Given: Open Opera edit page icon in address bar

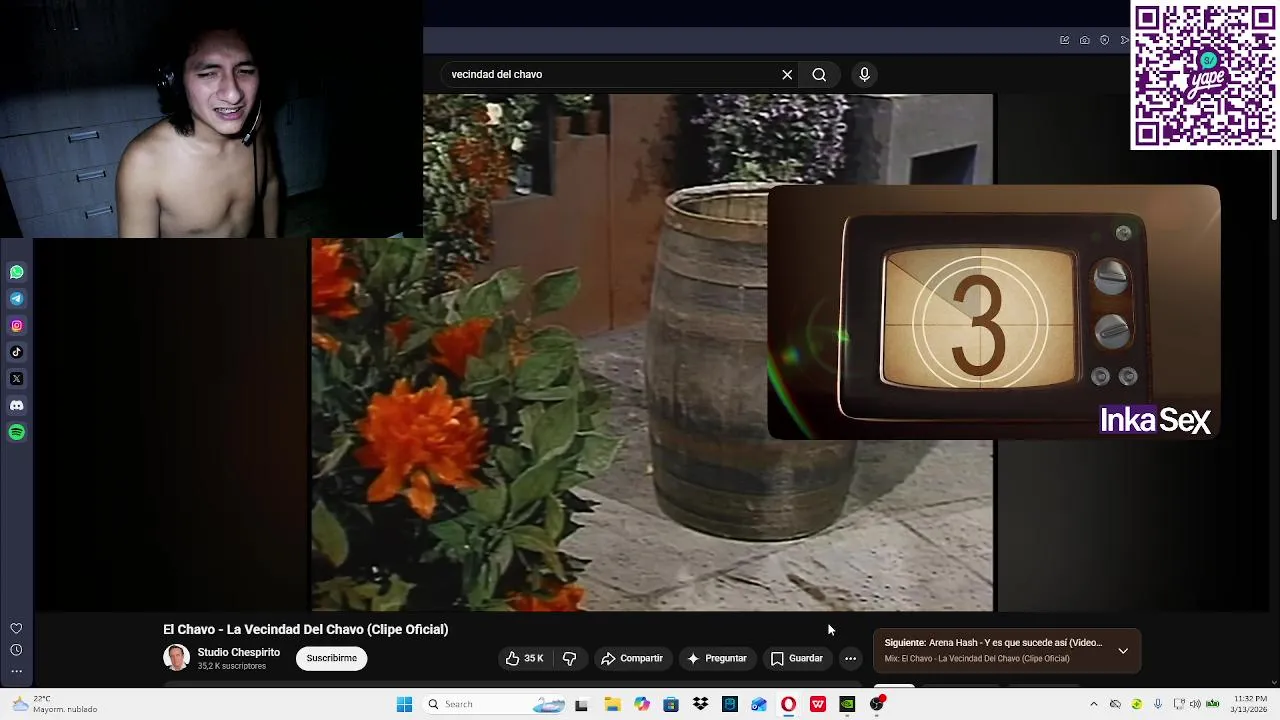Looking at the screenshot, I should pyautogui.click(x=1064, y=40).
